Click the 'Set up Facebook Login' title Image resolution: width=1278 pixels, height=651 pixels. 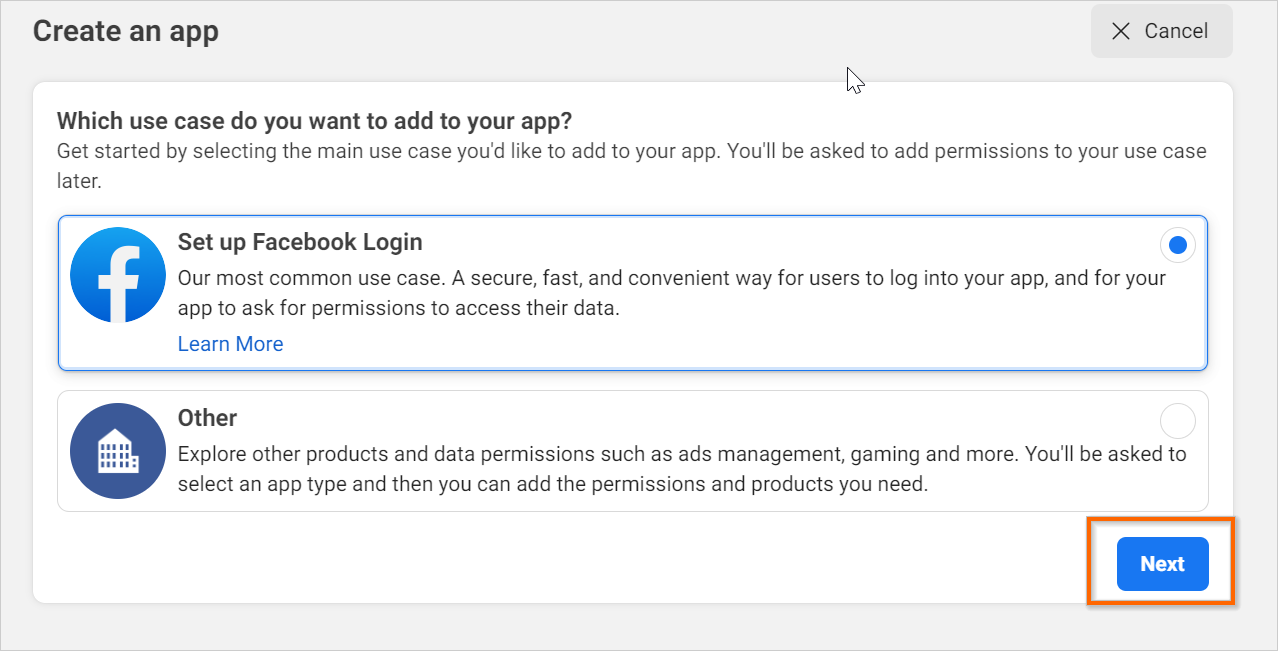pos(300,242)
